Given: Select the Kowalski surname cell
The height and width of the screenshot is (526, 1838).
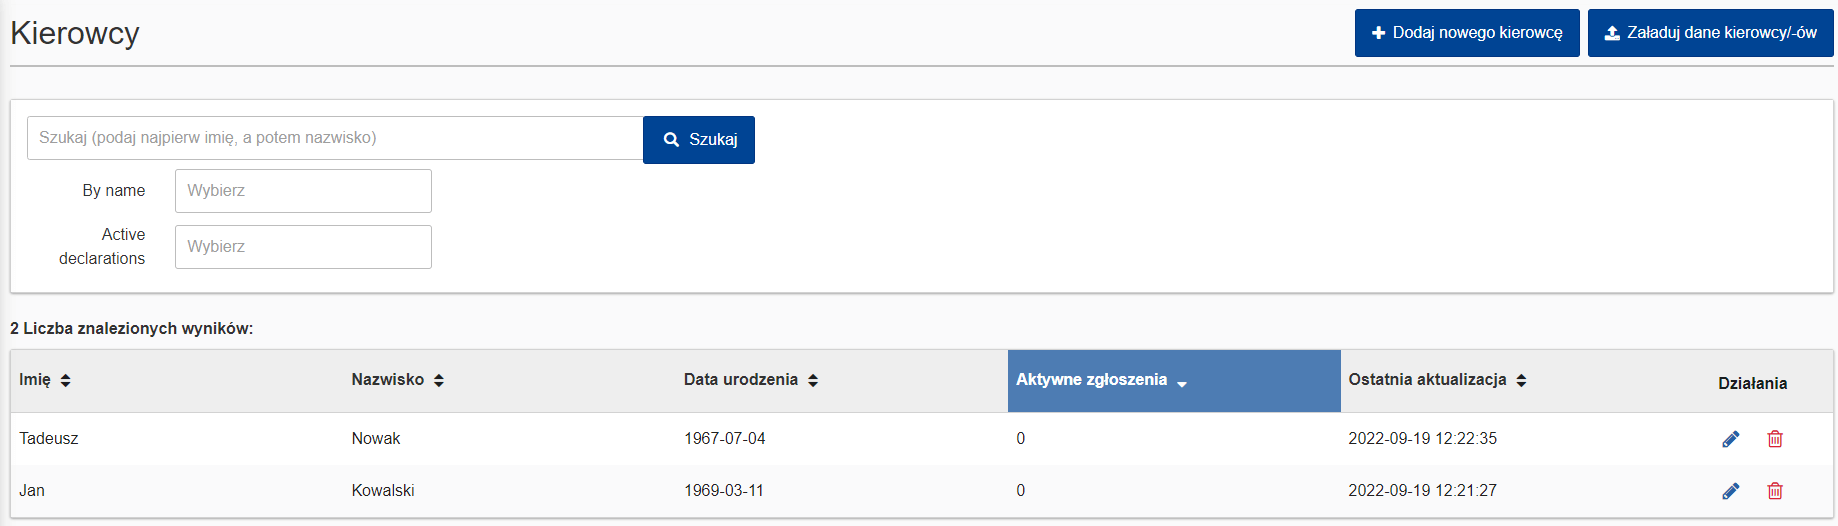Looking at the screenshot, I should click(x=383, y=491).
